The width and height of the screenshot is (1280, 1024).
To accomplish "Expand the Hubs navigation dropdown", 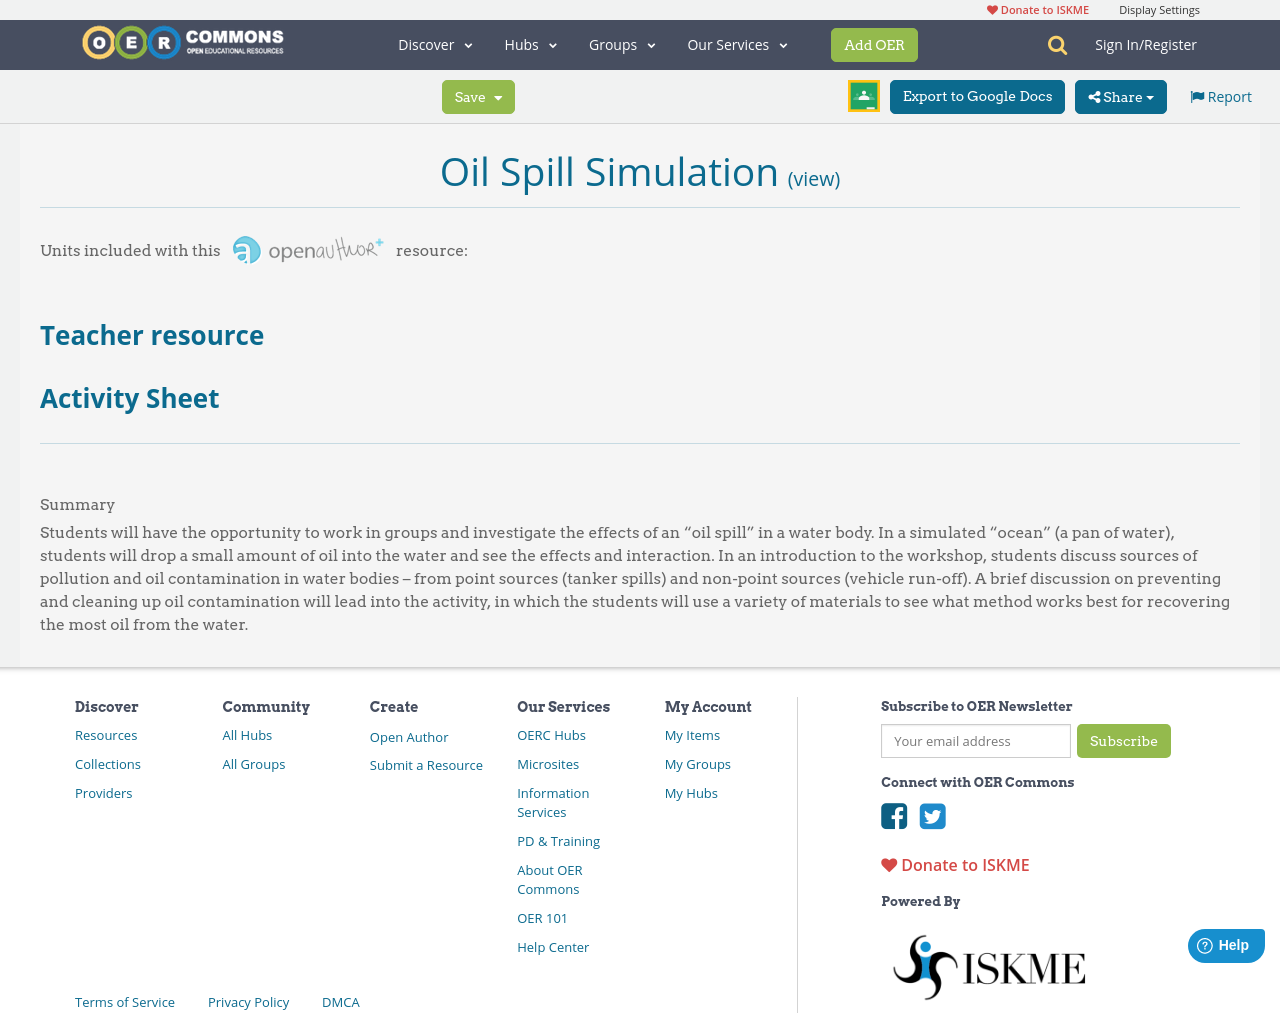I will pos(530,44).
